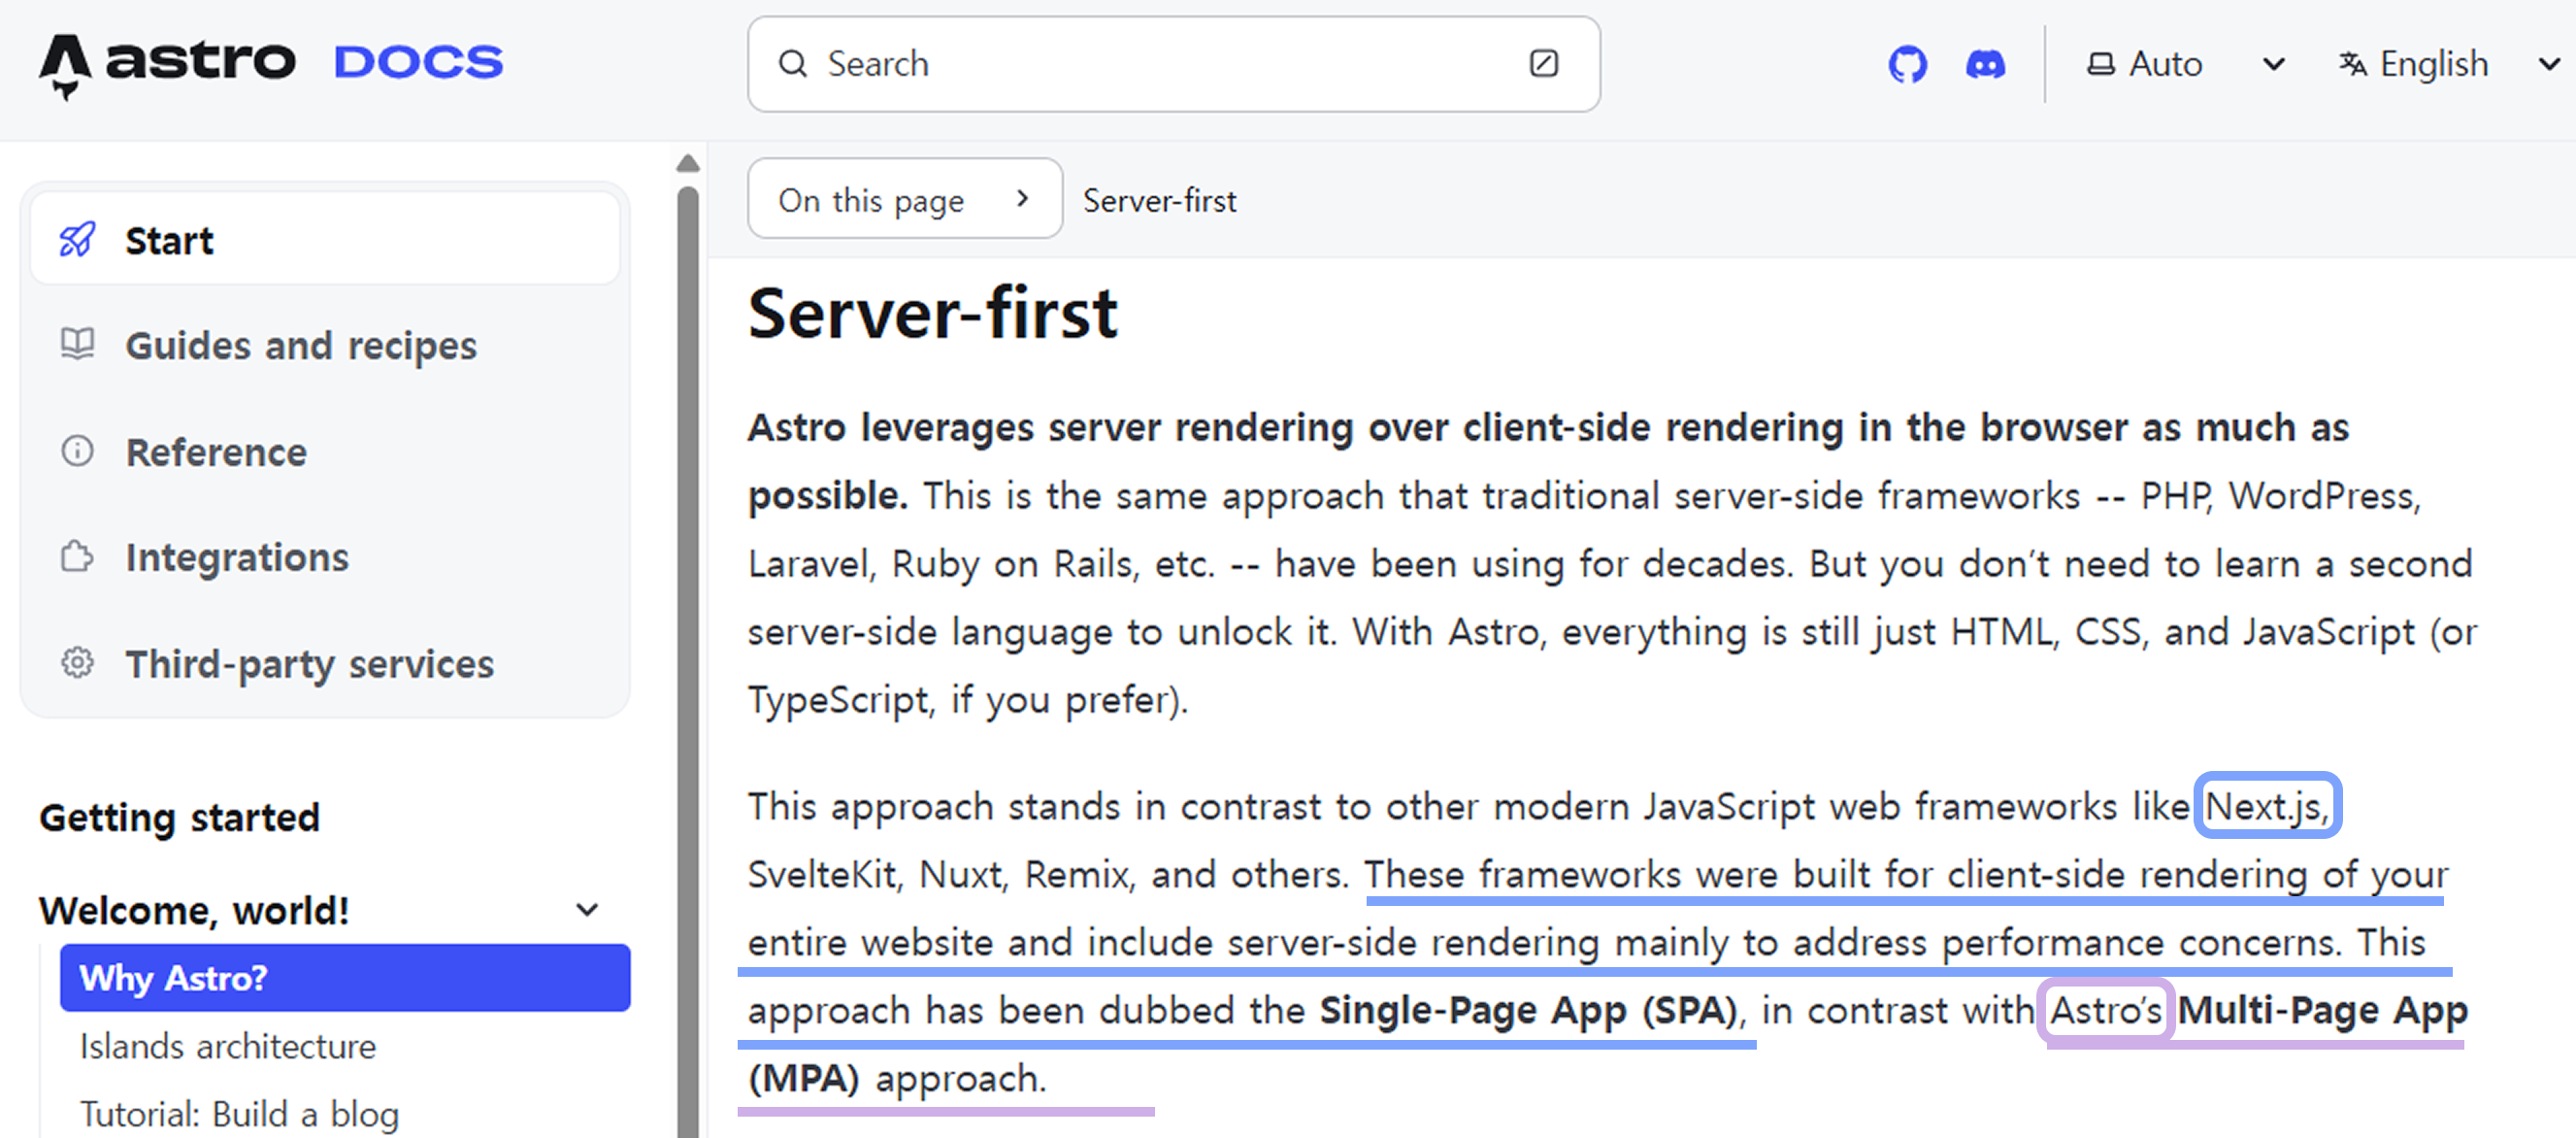Click the bold Multi-Page App text

tap(2323, 1011)
